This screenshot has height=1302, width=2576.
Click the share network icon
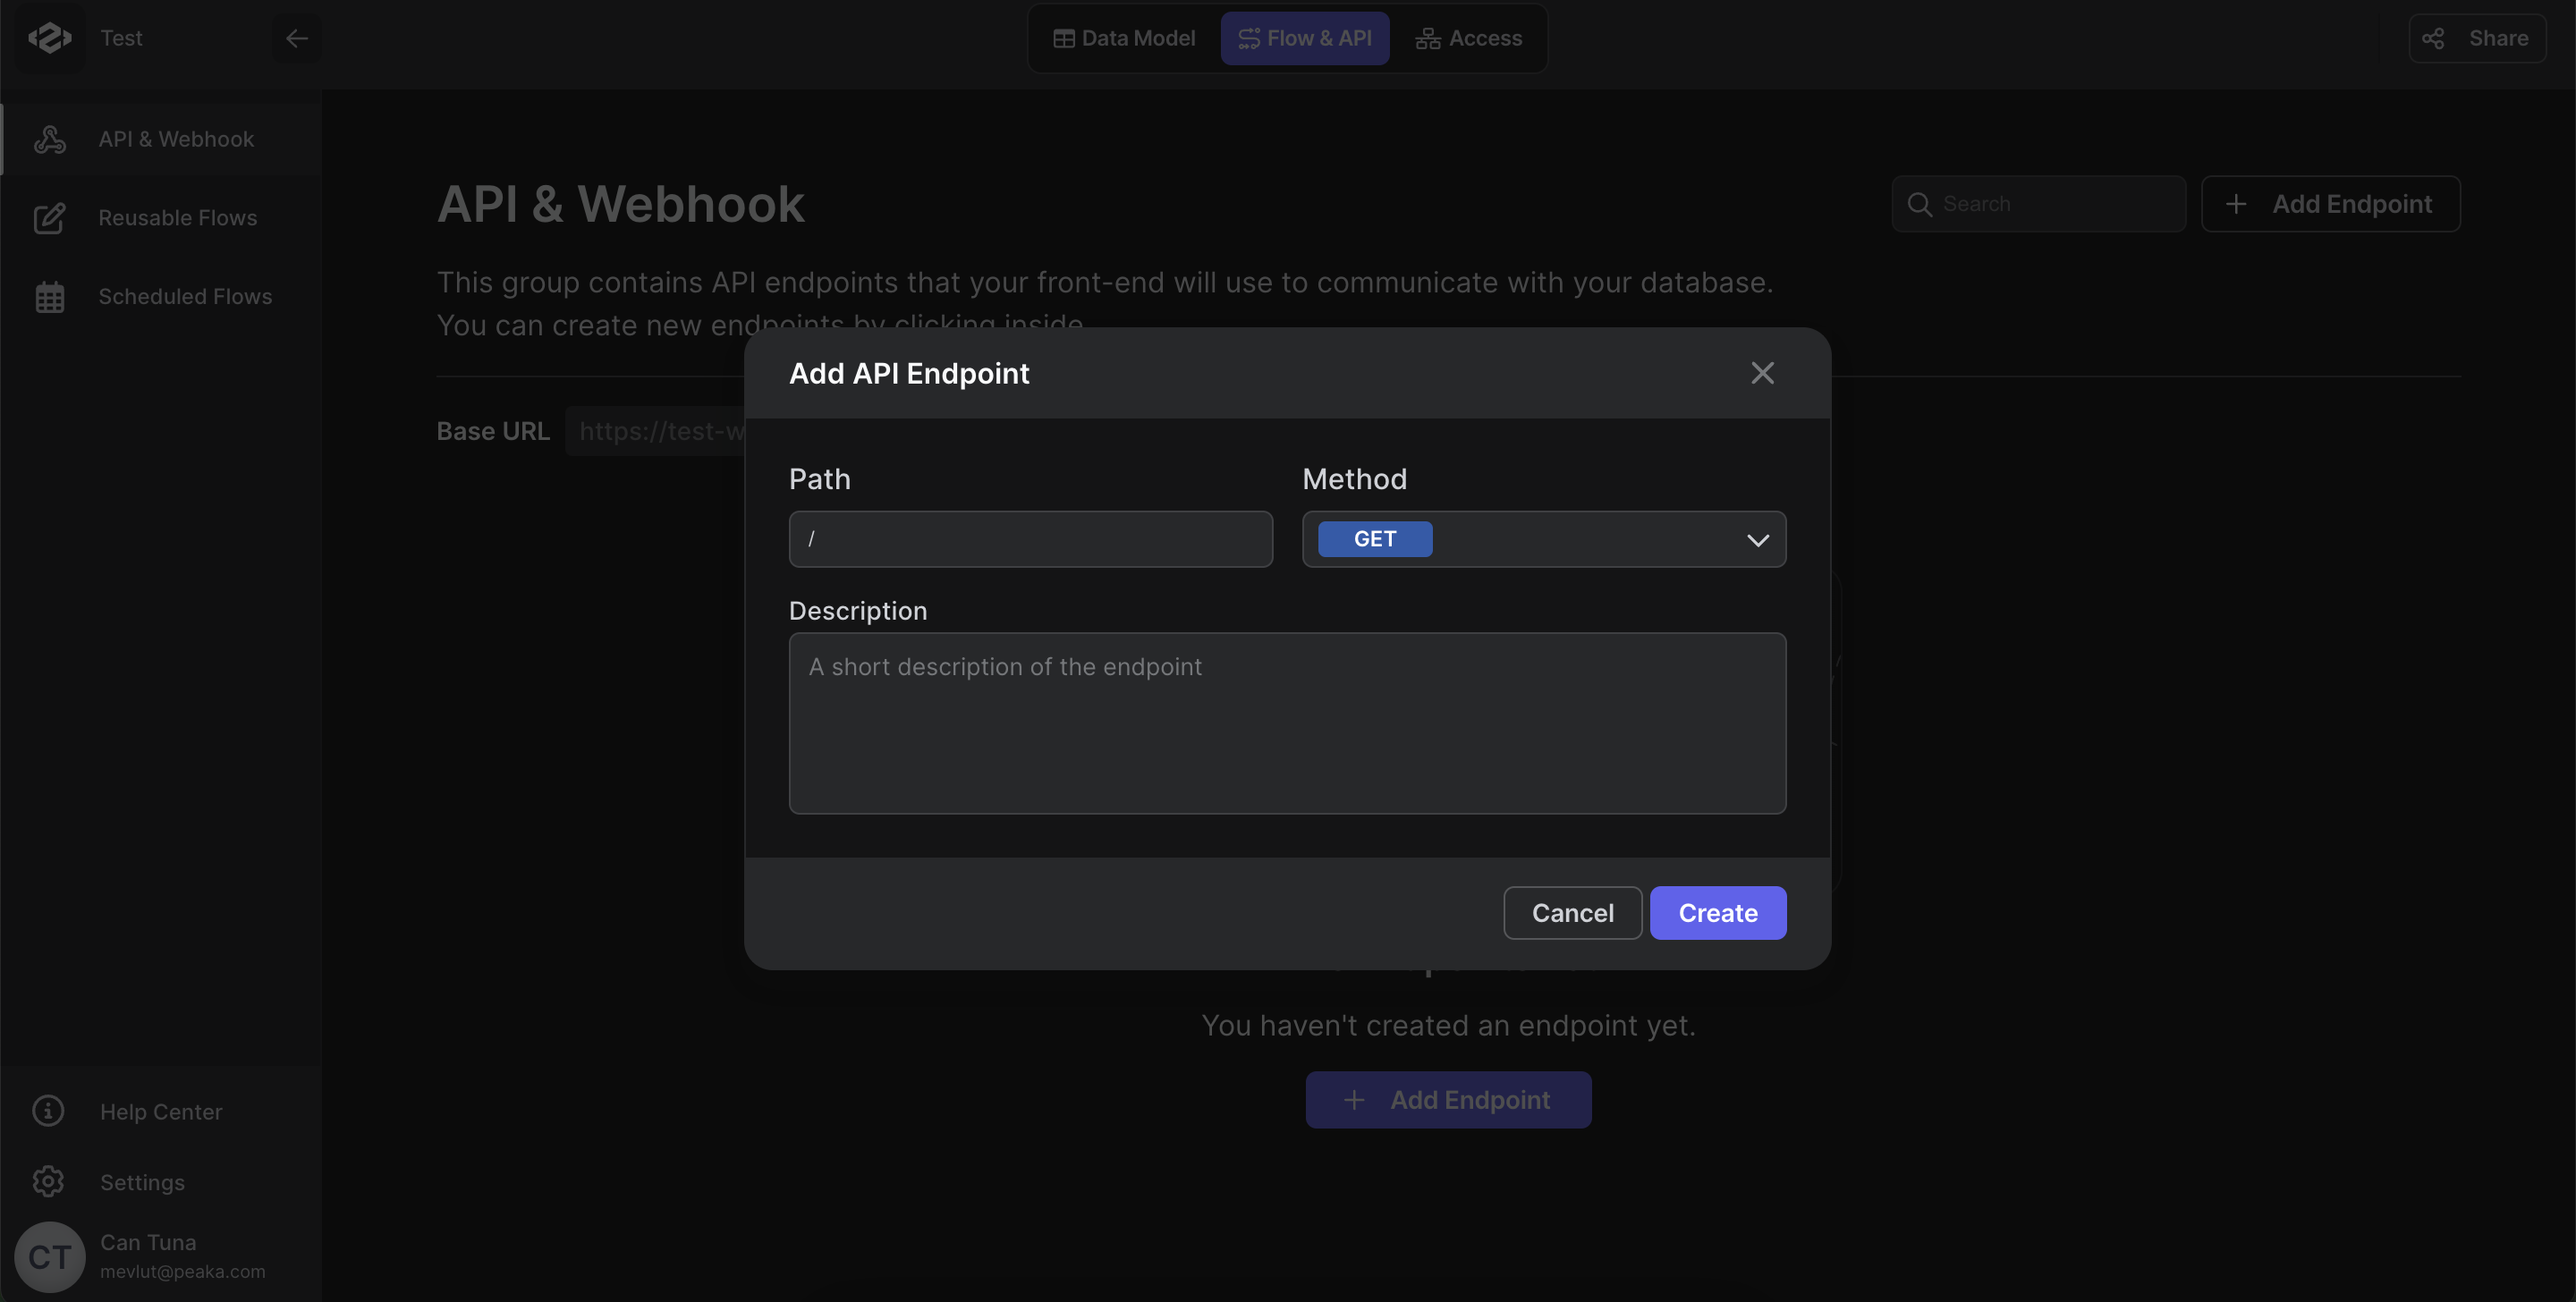click(x=2433, y=38)
